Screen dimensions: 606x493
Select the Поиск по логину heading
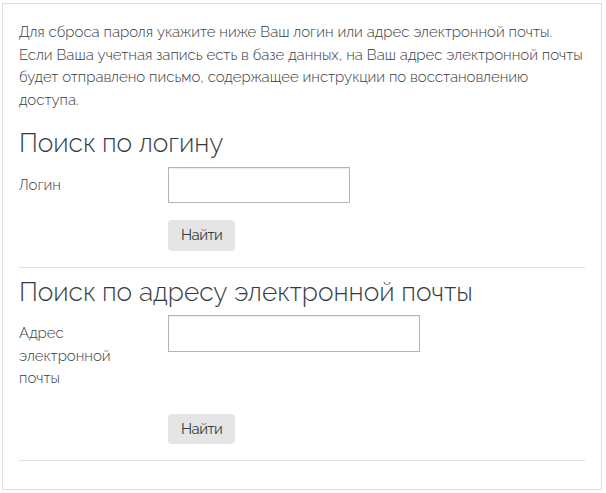[x=121, y=144]
